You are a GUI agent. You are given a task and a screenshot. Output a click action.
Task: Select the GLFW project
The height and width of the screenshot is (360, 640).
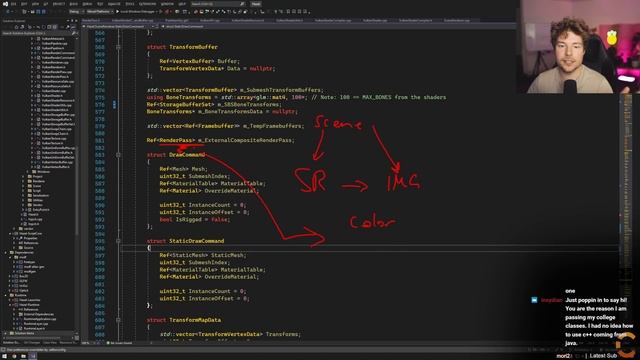point(23,281)
